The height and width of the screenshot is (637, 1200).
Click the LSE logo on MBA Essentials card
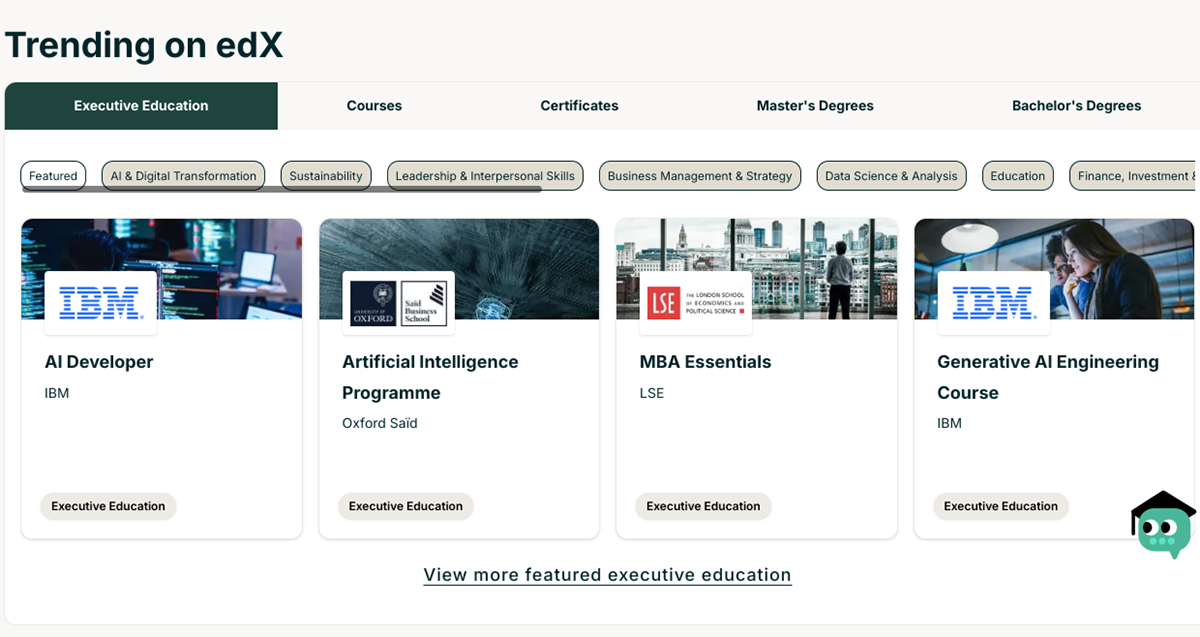(x=696, y=302)
